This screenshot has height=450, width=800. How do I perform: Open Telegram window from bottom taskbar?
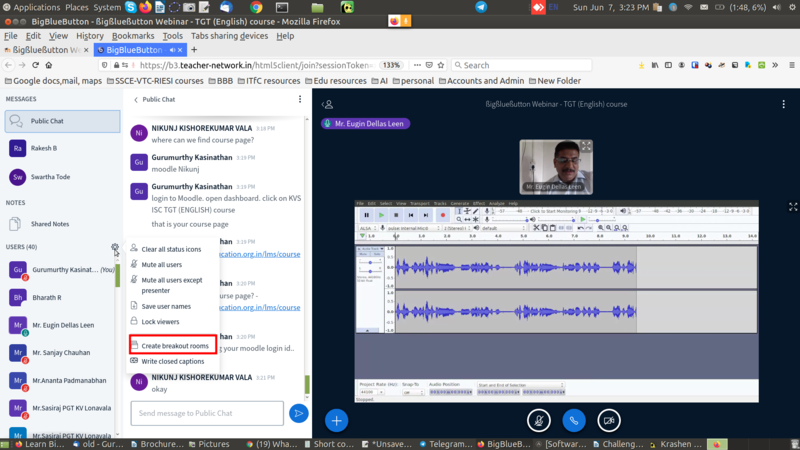(x=446, y=444)
